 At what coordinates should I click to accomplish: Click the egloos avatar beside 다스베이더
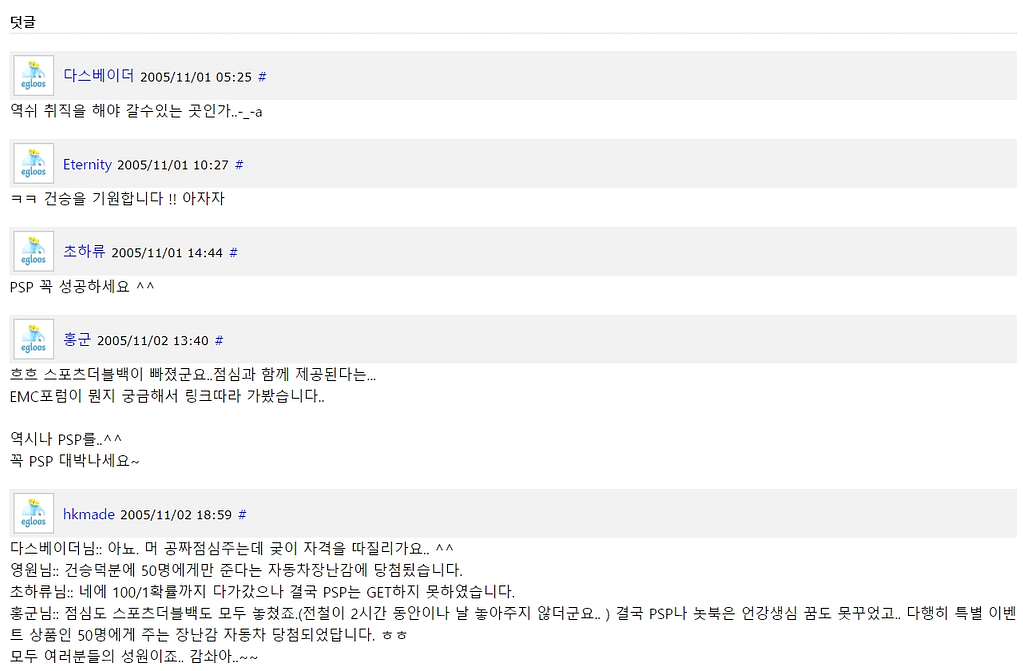[33, 76]
